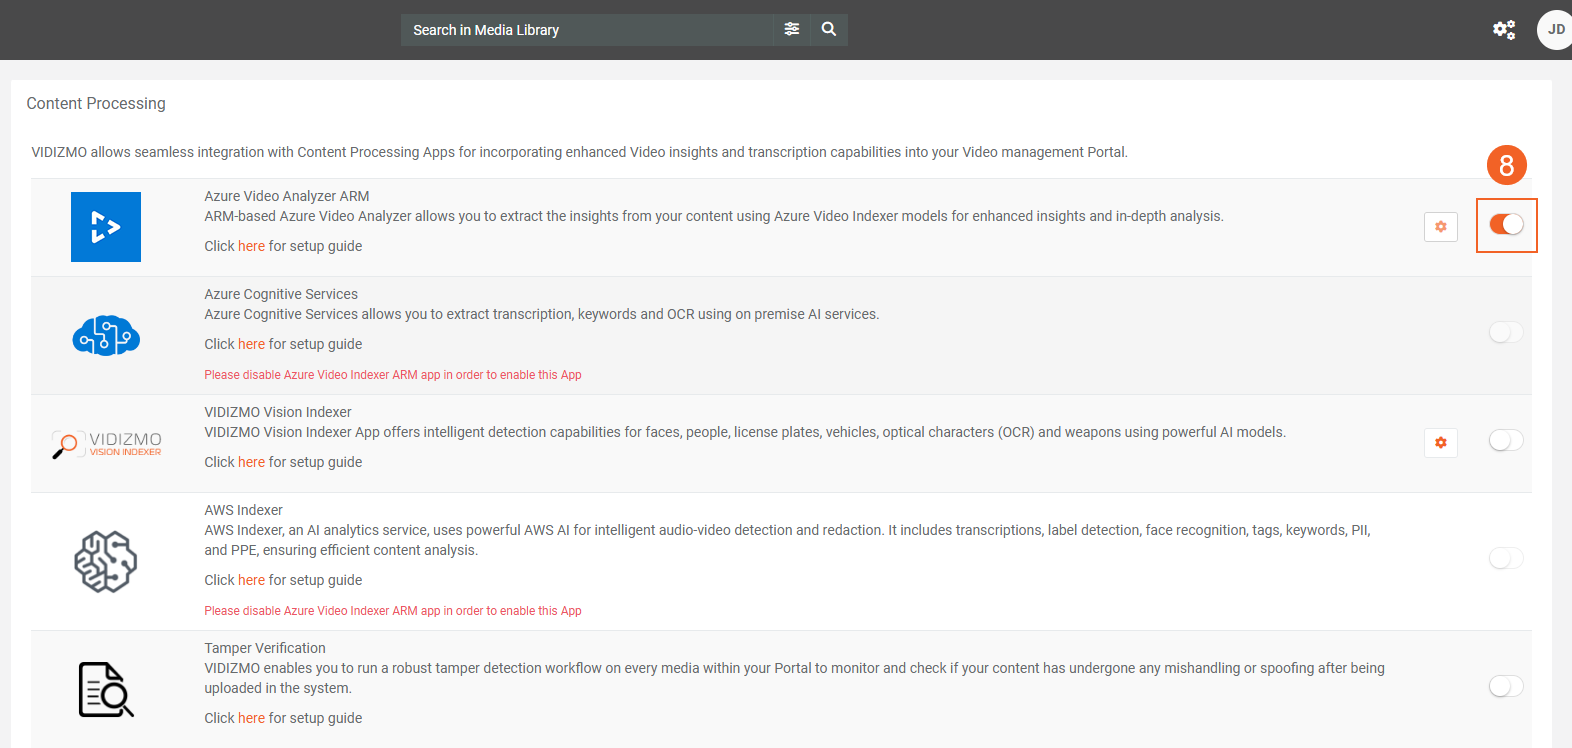Click the Tamper Verification document icon

[x=106, y=689]
